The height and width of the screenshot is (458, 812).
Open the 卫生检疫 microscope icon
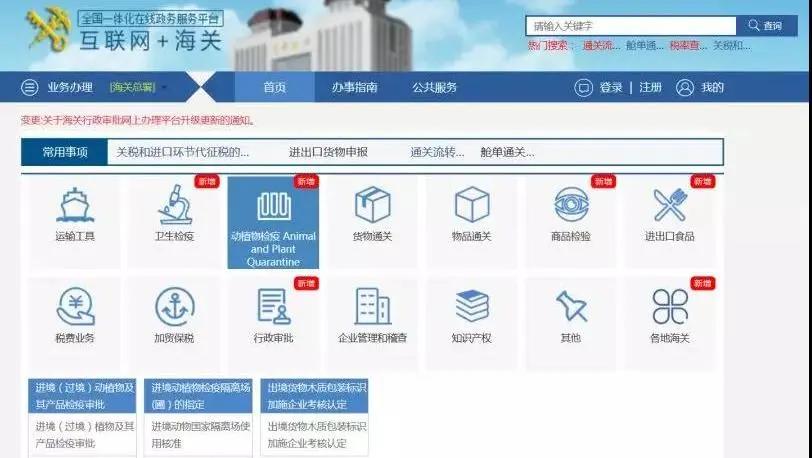click(175, 205)
